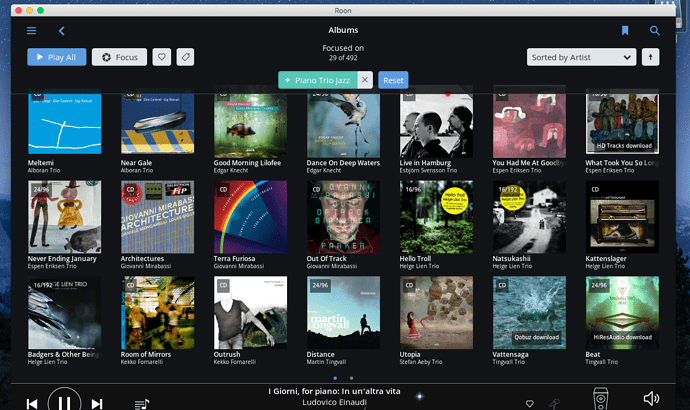Go back with the left chevron arrow
This screenshot has height=410, width=690.
tap(62, 30)
